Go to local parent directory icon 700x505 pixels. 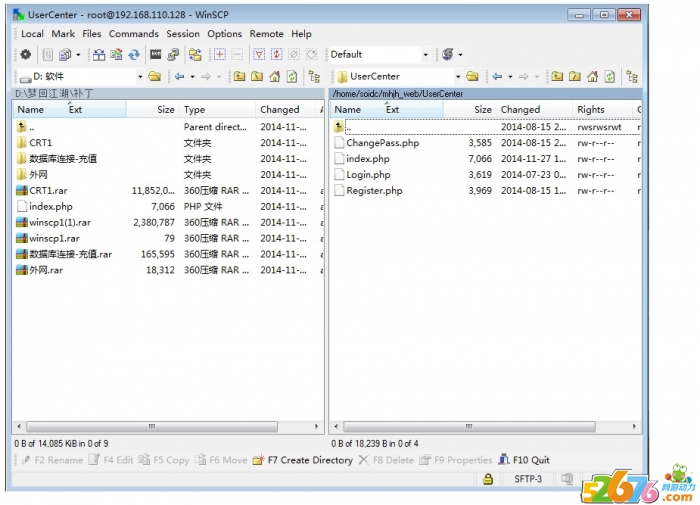(240, 76)
